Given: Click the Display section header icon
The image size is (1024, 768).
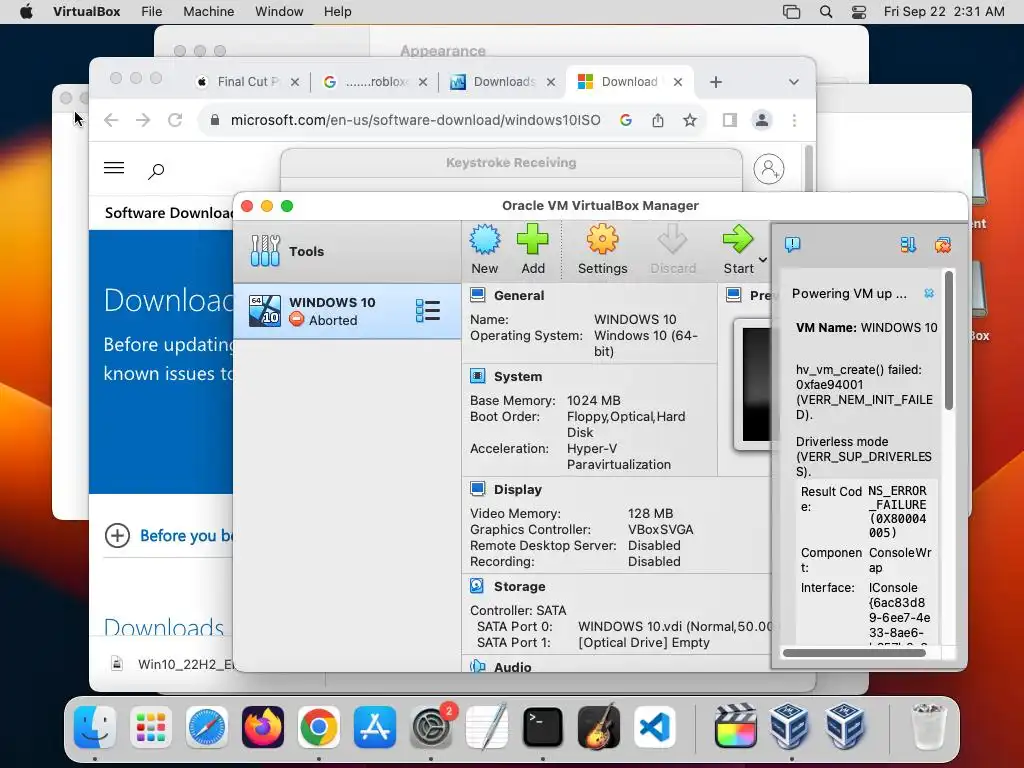Looking at the screenshot, I should click(x=477, y=489).
